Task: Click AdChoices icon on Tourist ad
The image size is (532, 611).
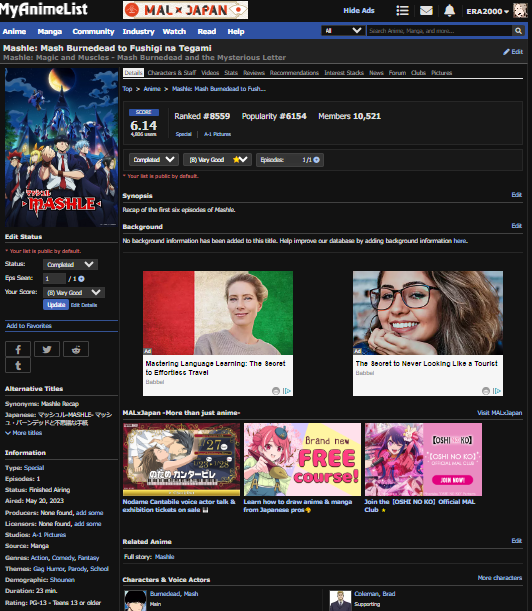Action: pyautogui.click(x=497, y=391)
